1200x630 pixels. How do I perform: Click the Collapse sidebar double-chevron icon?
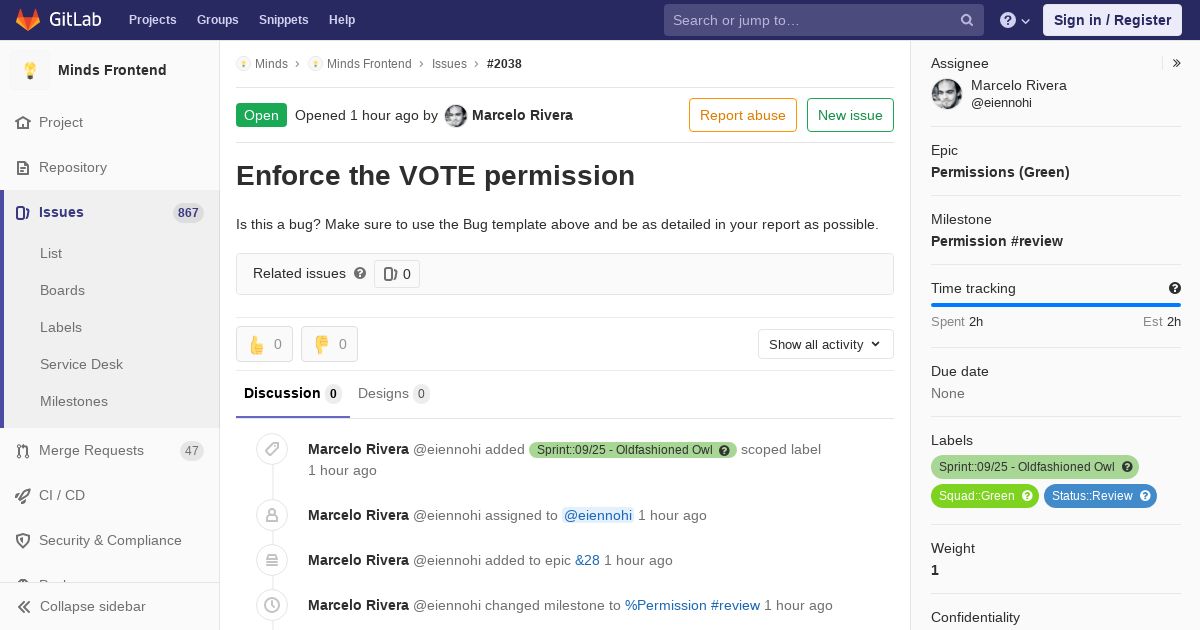click(x=24, y=606)
